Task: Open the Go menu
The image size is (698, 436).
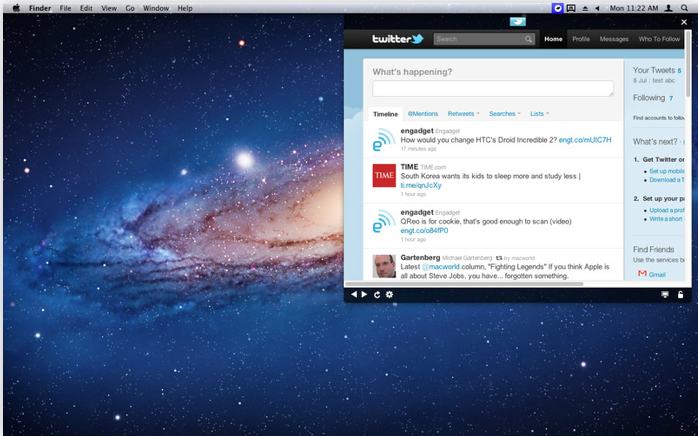Action: click(x=130, y=8)
